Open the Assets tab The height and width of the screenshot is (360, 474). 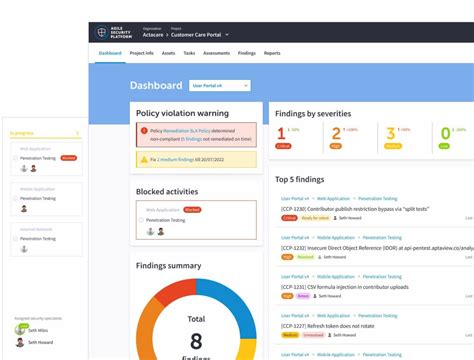(x=168, y=53)
